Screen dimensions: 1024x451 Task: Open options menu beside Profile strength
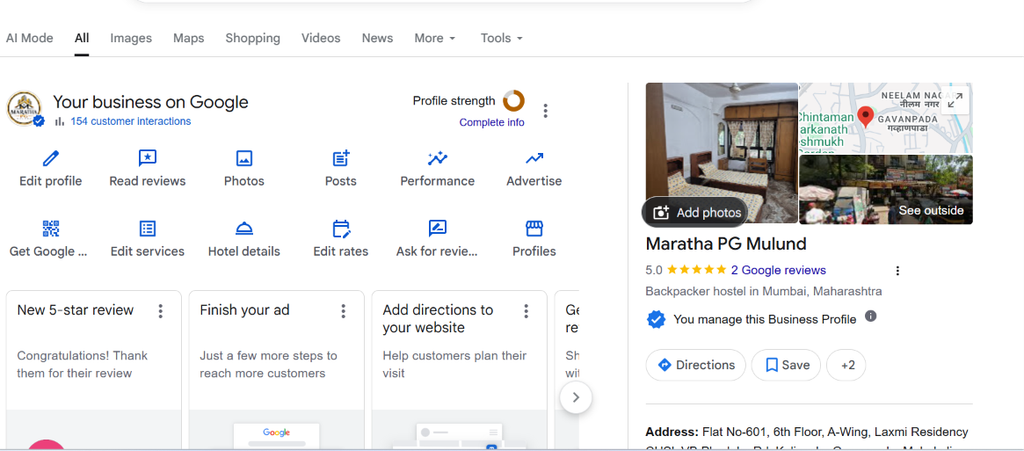point(546,111)
